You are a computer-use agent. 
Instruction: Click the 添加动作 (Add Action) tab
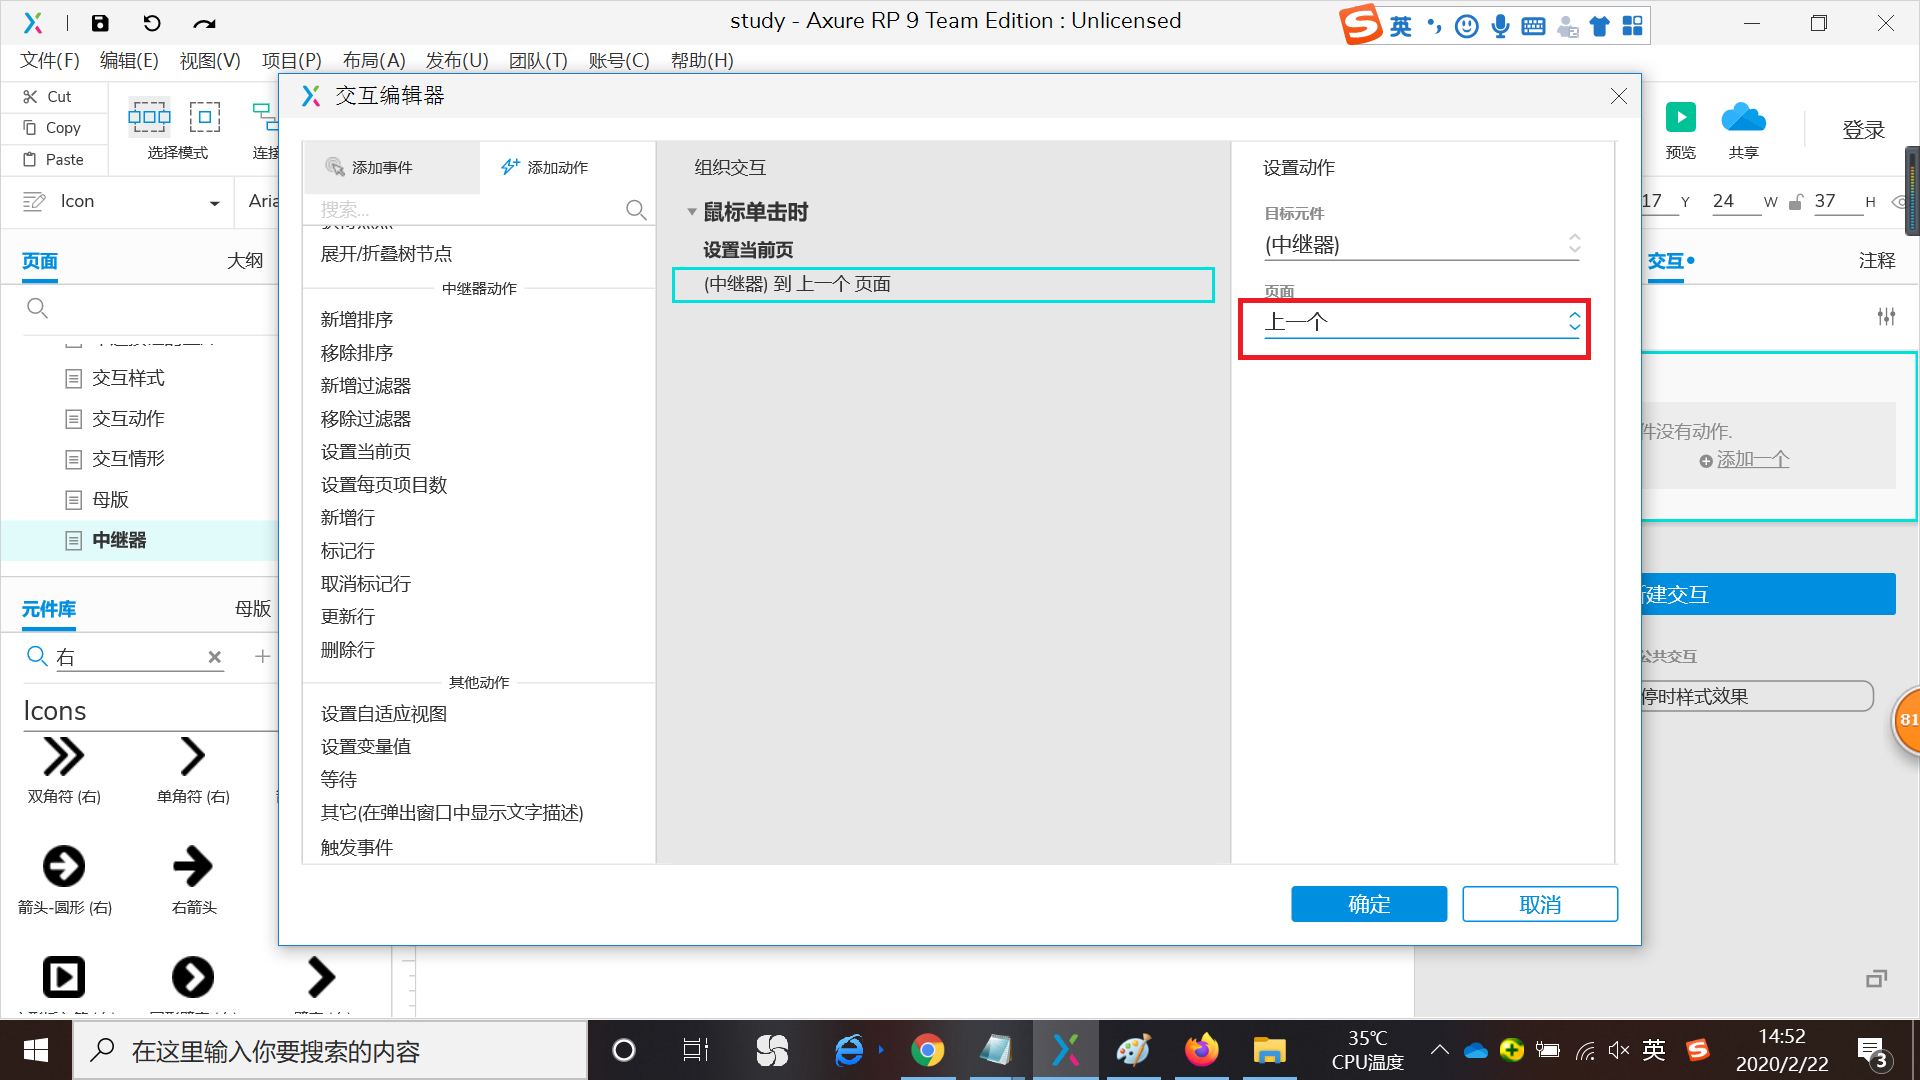[545, 166]
